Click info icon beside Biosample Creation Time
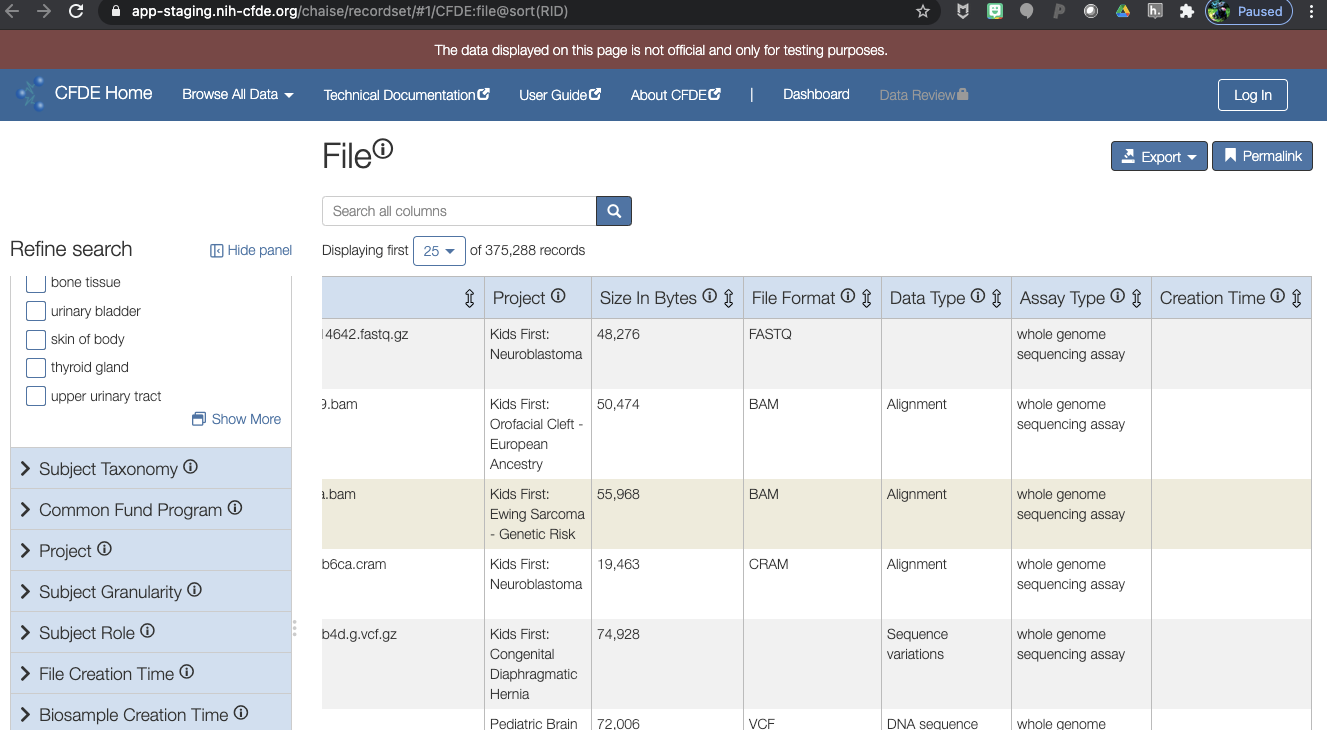 click(x=241, y=713)
